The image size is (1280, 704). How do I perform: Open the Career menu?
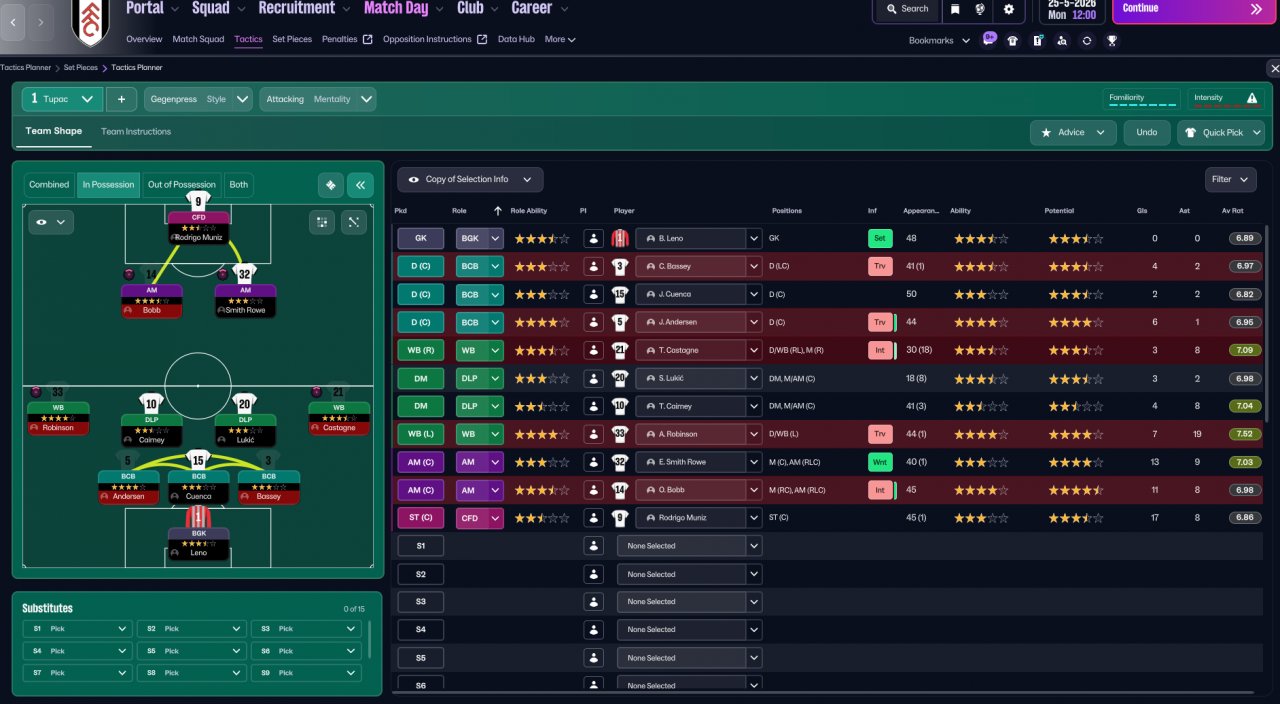click(539, 9)
